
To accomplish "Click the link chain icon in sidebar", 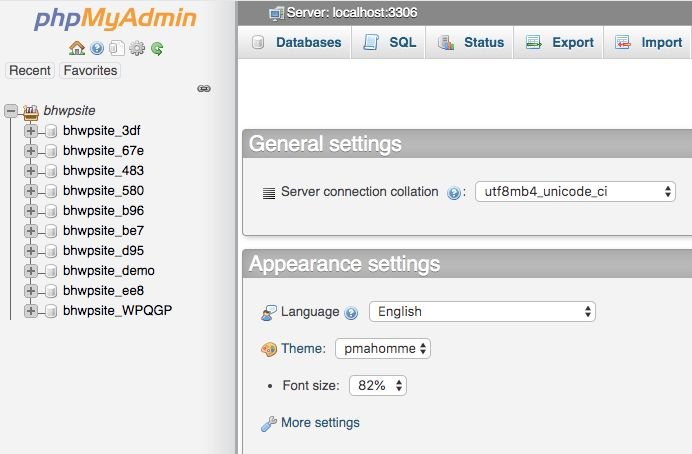I will coord(204,89).
